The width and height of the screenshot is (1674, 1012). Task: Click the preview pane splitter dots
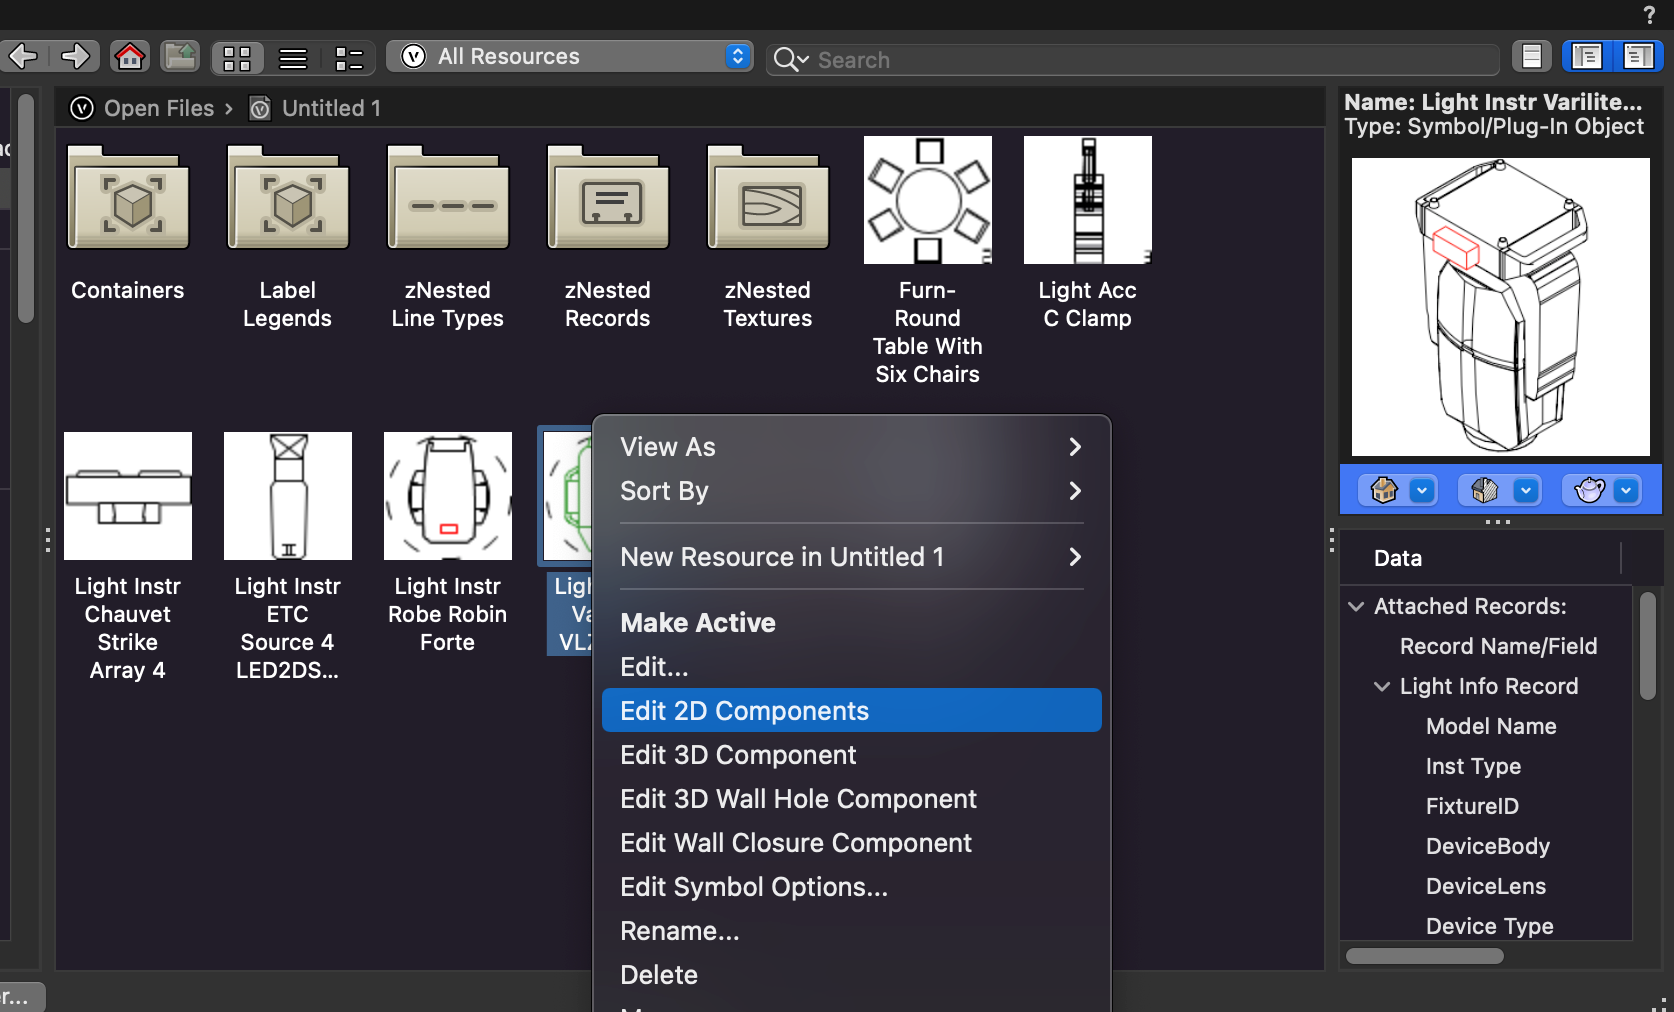pos(1497,522)
